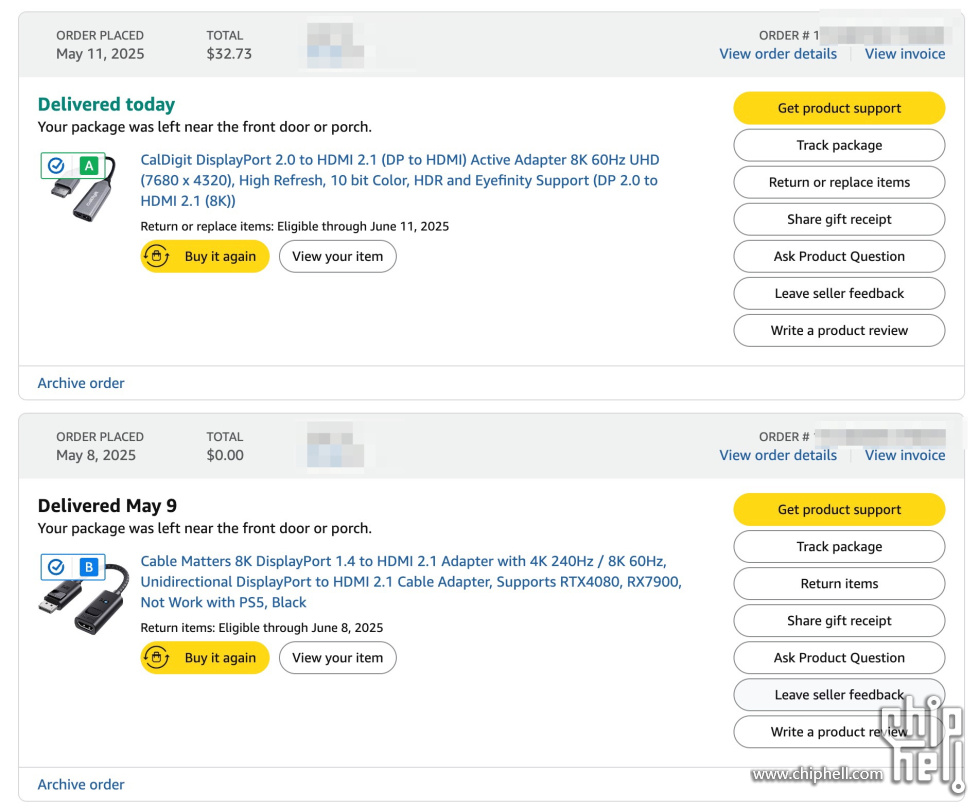Click "Eligible through June 11, 2025" return text
This screenshot has width=979, height=809.
click(363, 227)
